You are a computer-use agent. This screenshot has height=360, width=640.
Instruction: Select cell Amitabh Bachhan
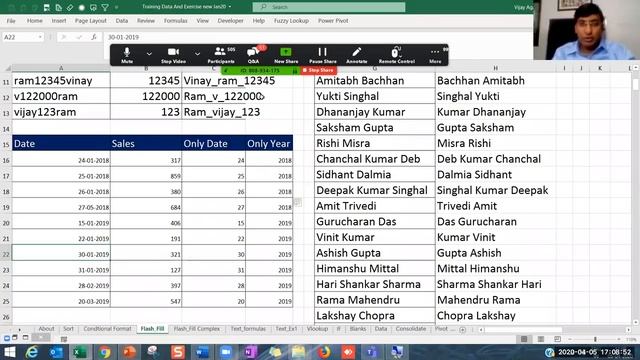click(x=375, y=81)
